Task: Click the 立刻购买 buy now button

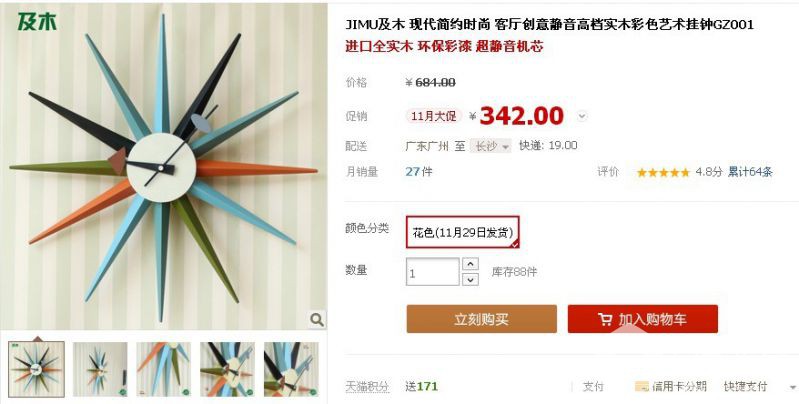Action: (482, 319)
